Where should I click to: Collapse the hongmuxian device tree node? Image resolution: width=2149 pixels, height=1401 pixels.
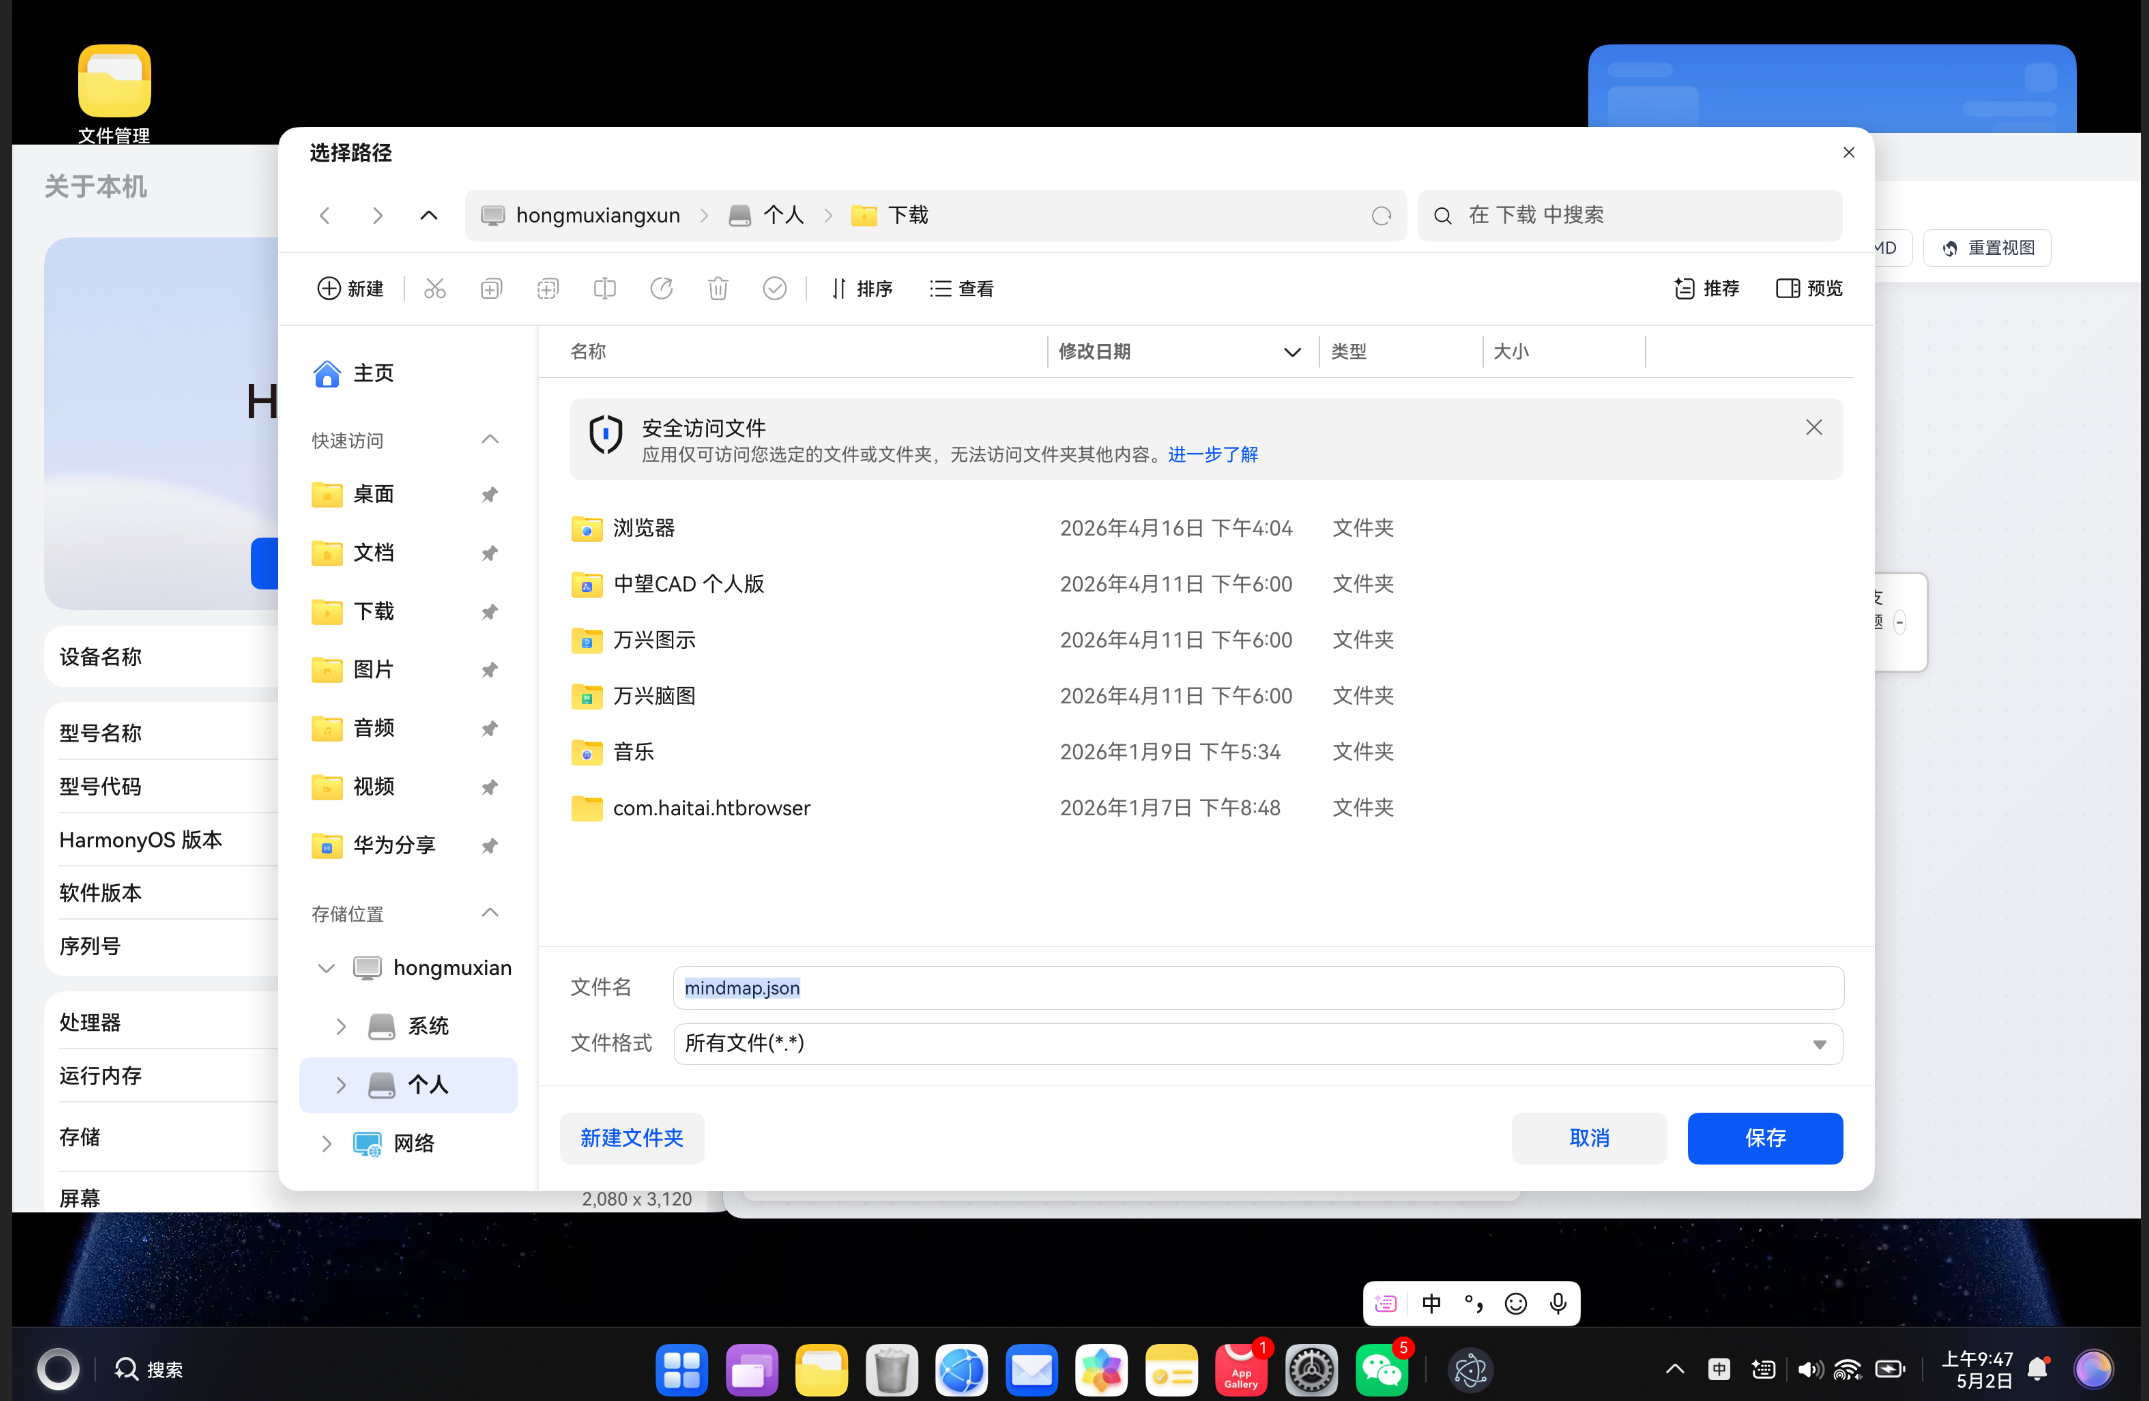coord(326,968)
